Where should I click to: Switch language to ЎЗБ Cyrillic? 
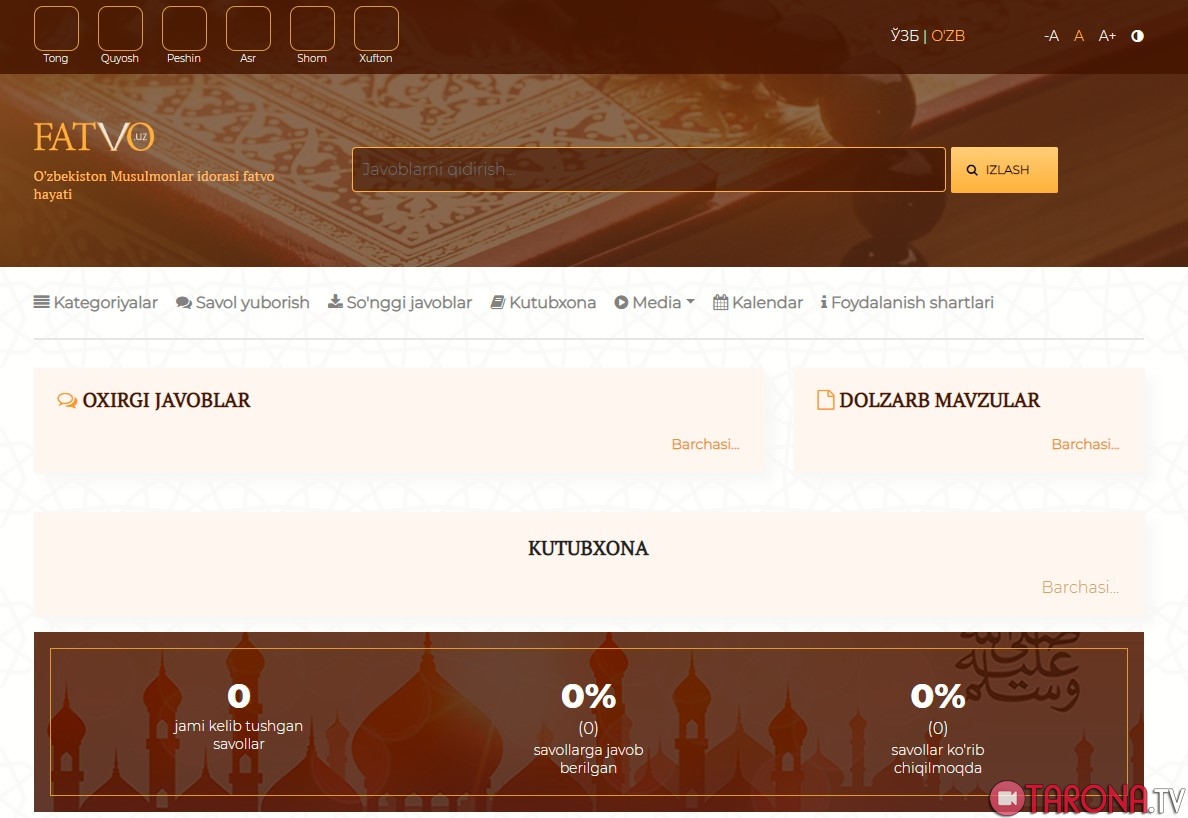(x=904, y=36)
